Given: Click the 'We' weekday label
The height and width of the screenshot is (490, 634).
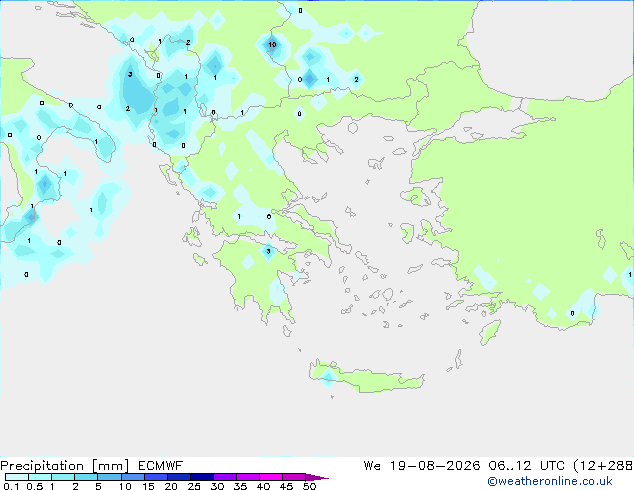Looking at the screenshot, I should [372, 466].
